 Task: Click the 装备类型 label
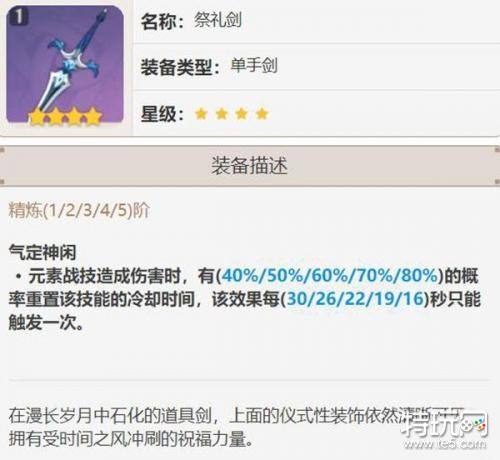pos(180,67)
